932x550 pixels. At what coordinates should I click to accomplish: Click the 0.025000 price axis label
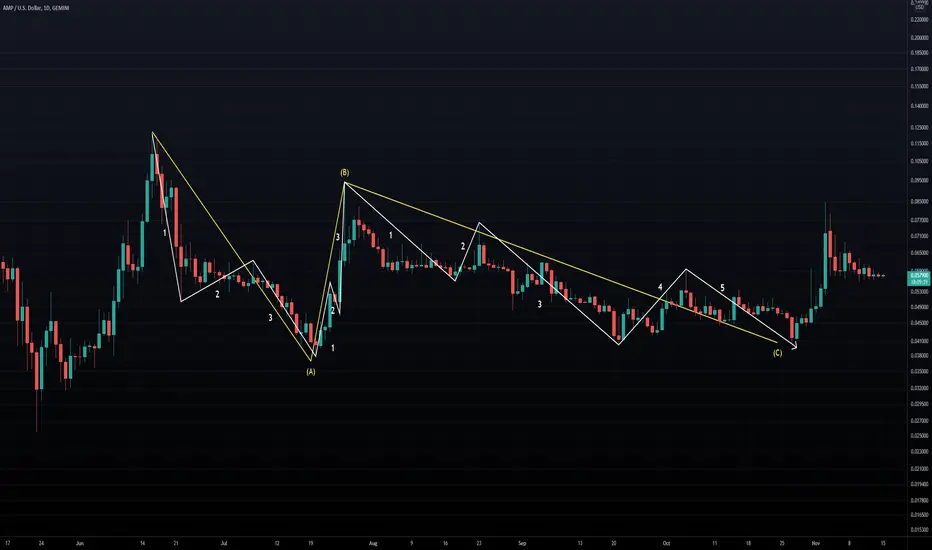(920, 435)
